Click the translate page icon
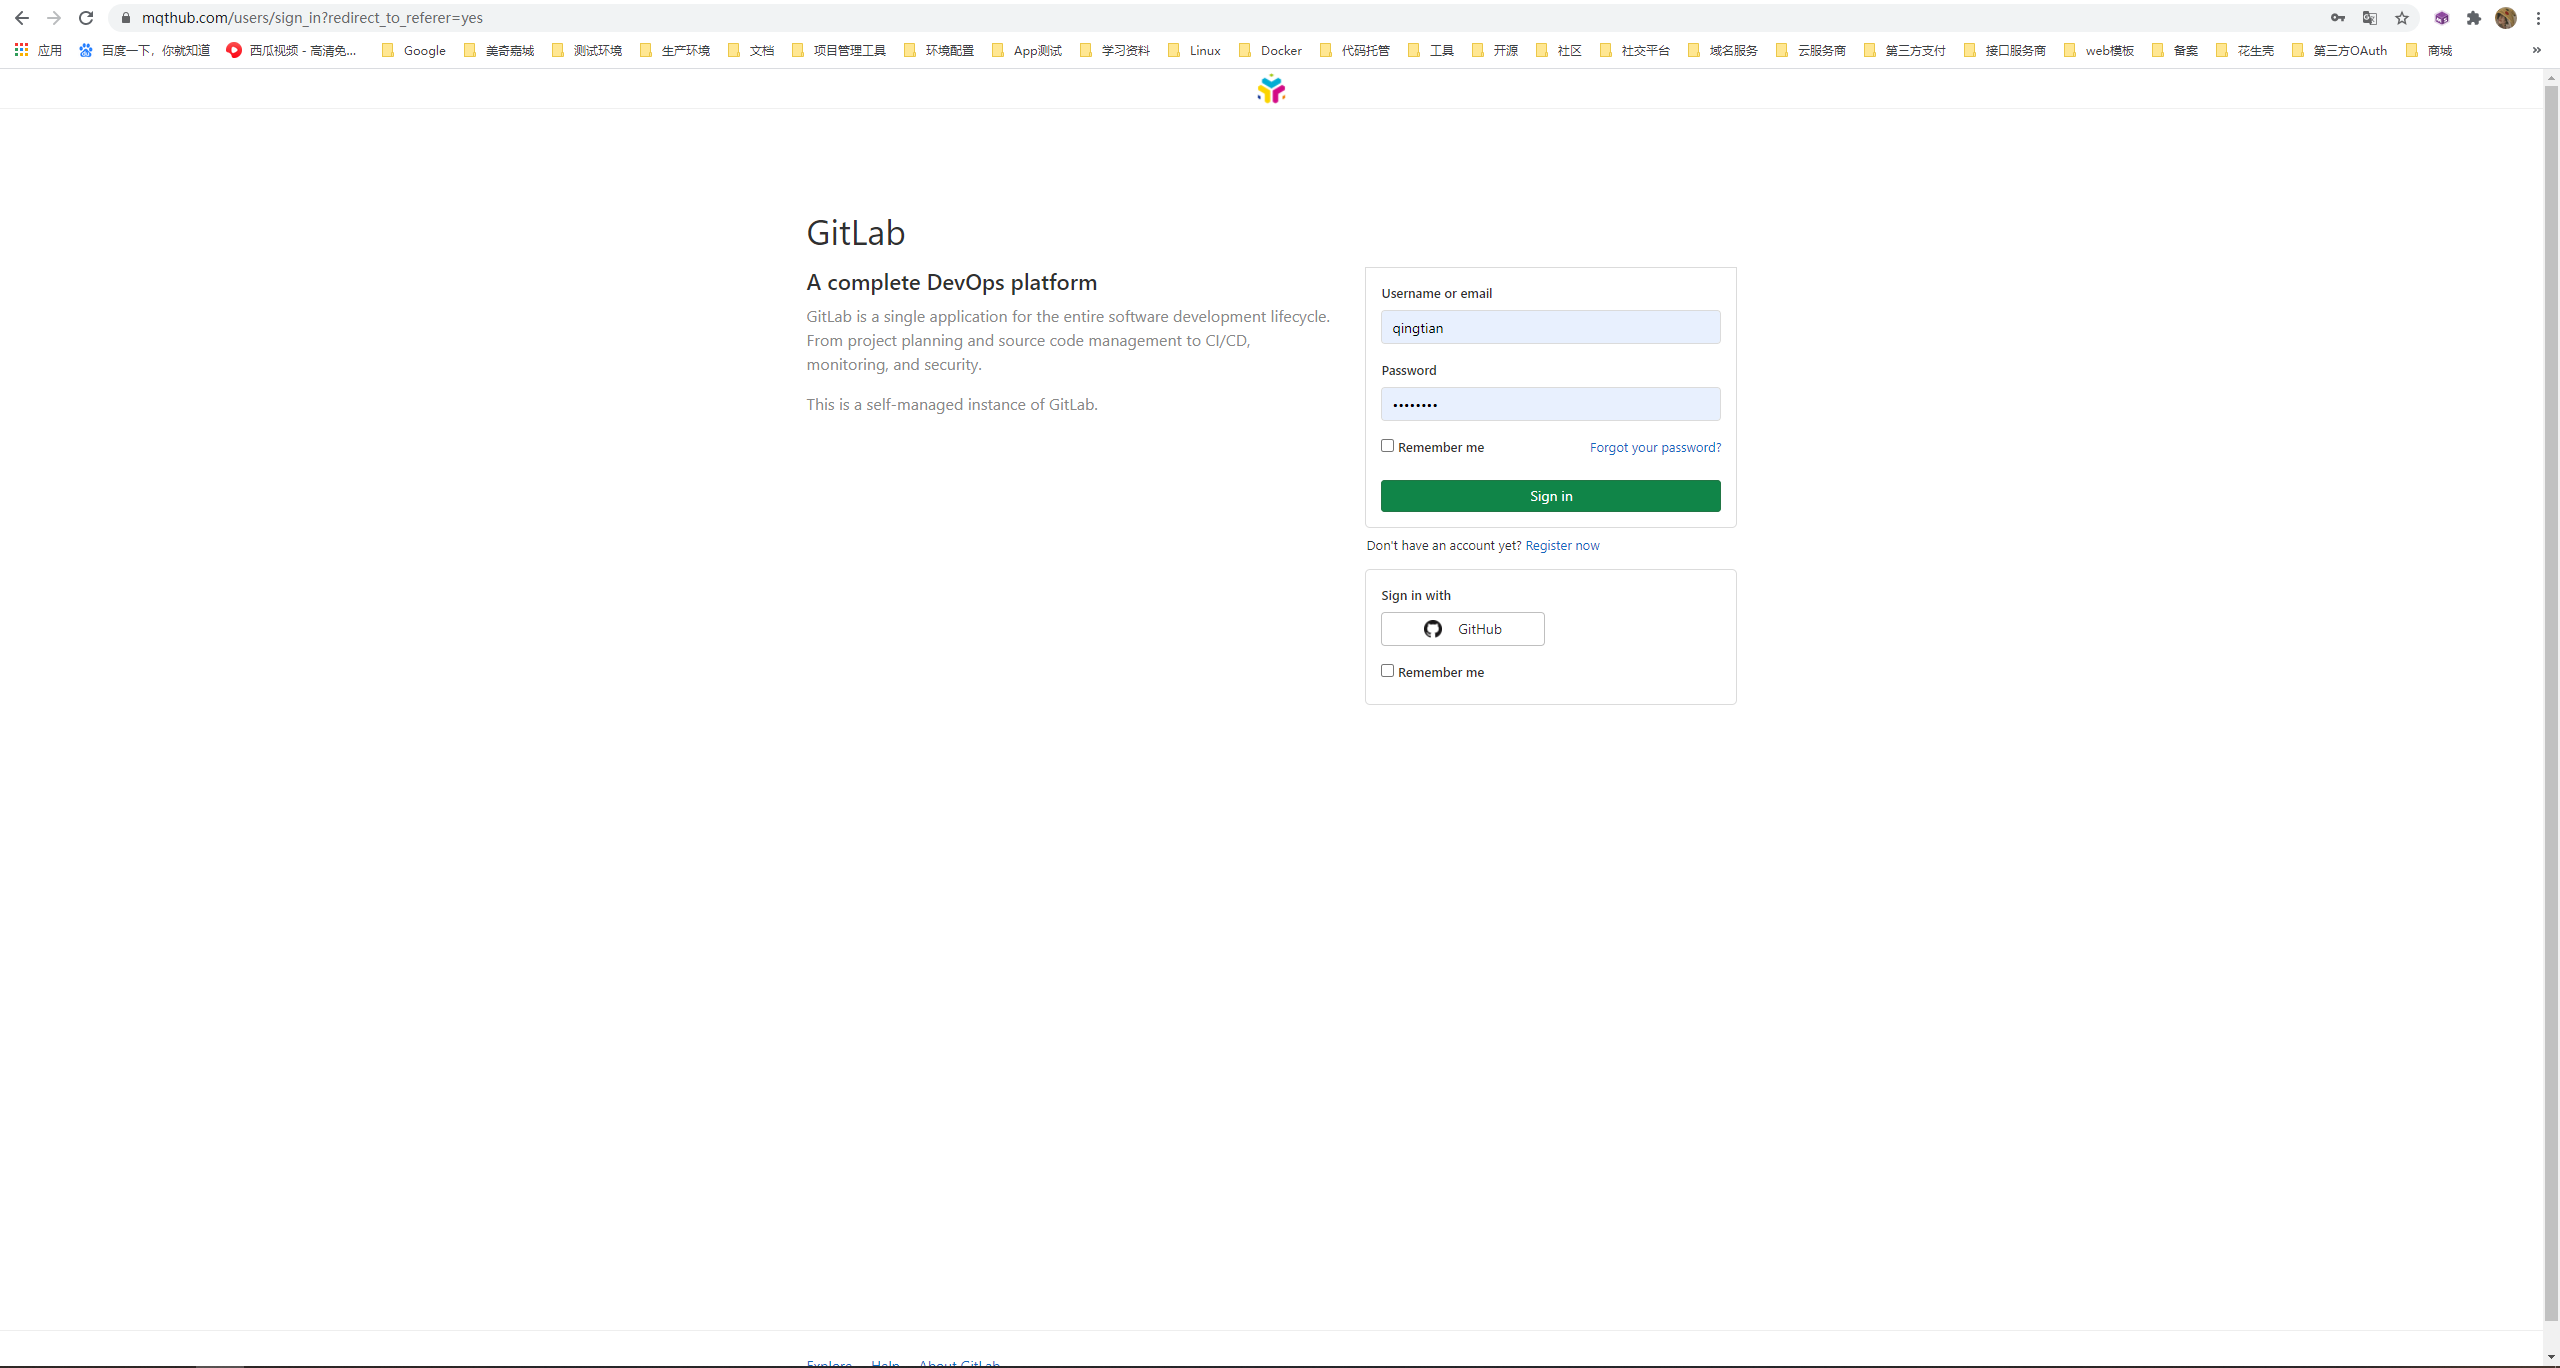Image resolution: width=2560 pixels, height=1368 pixels. coord(2370,18)
